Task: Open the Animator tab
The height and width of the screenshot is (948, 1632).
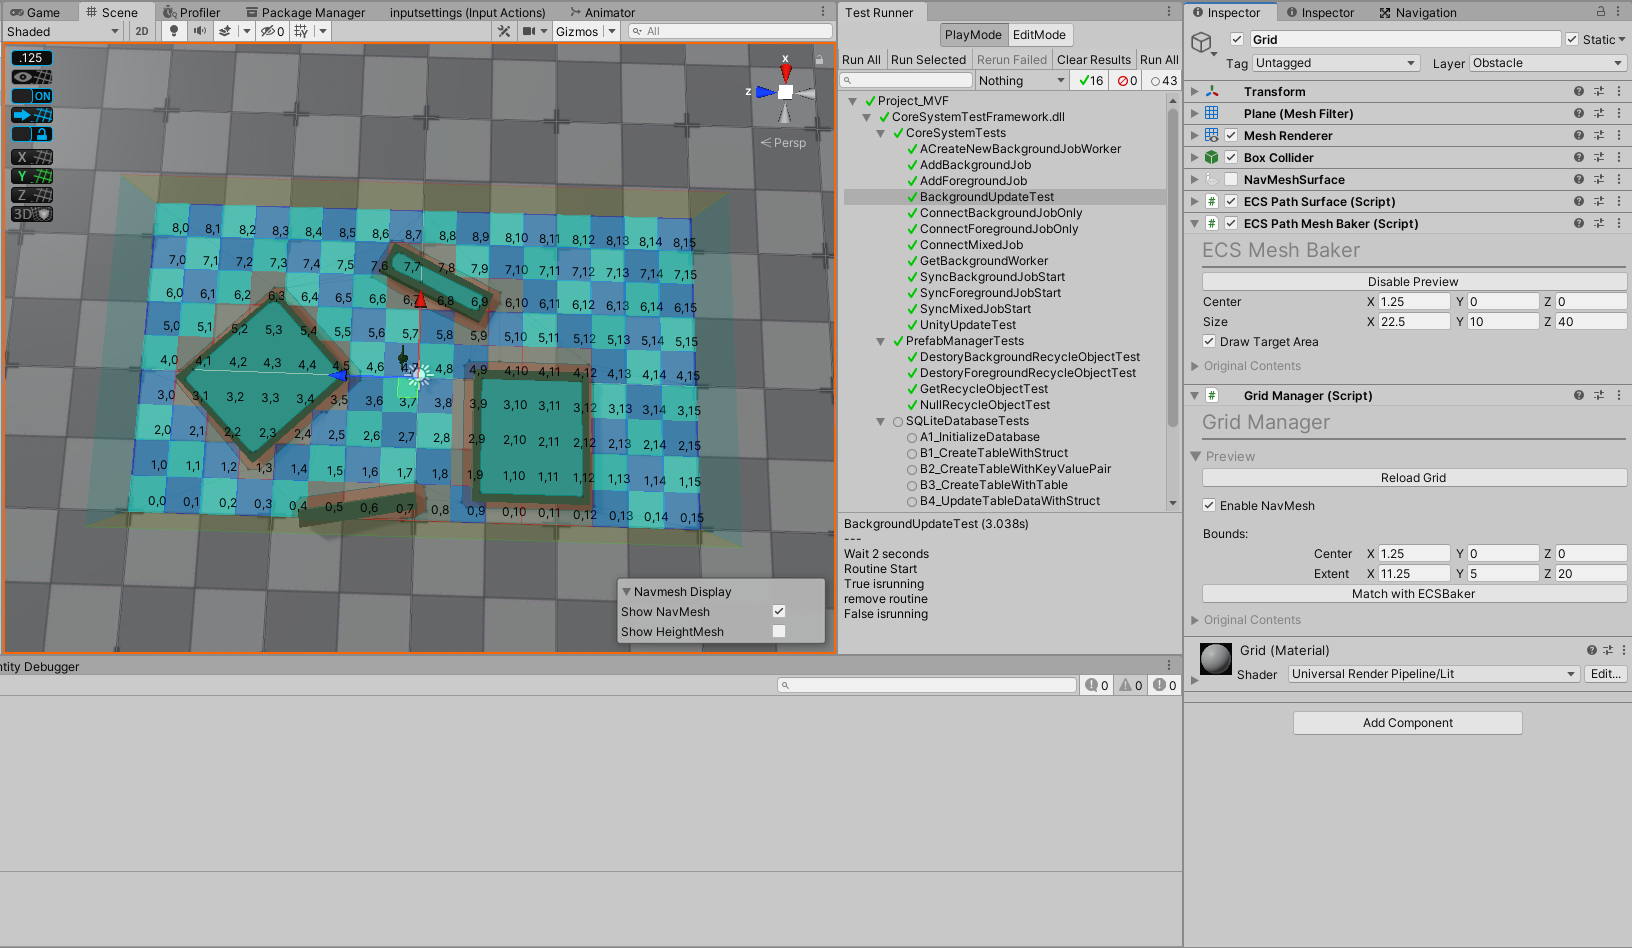Action: 602,12
